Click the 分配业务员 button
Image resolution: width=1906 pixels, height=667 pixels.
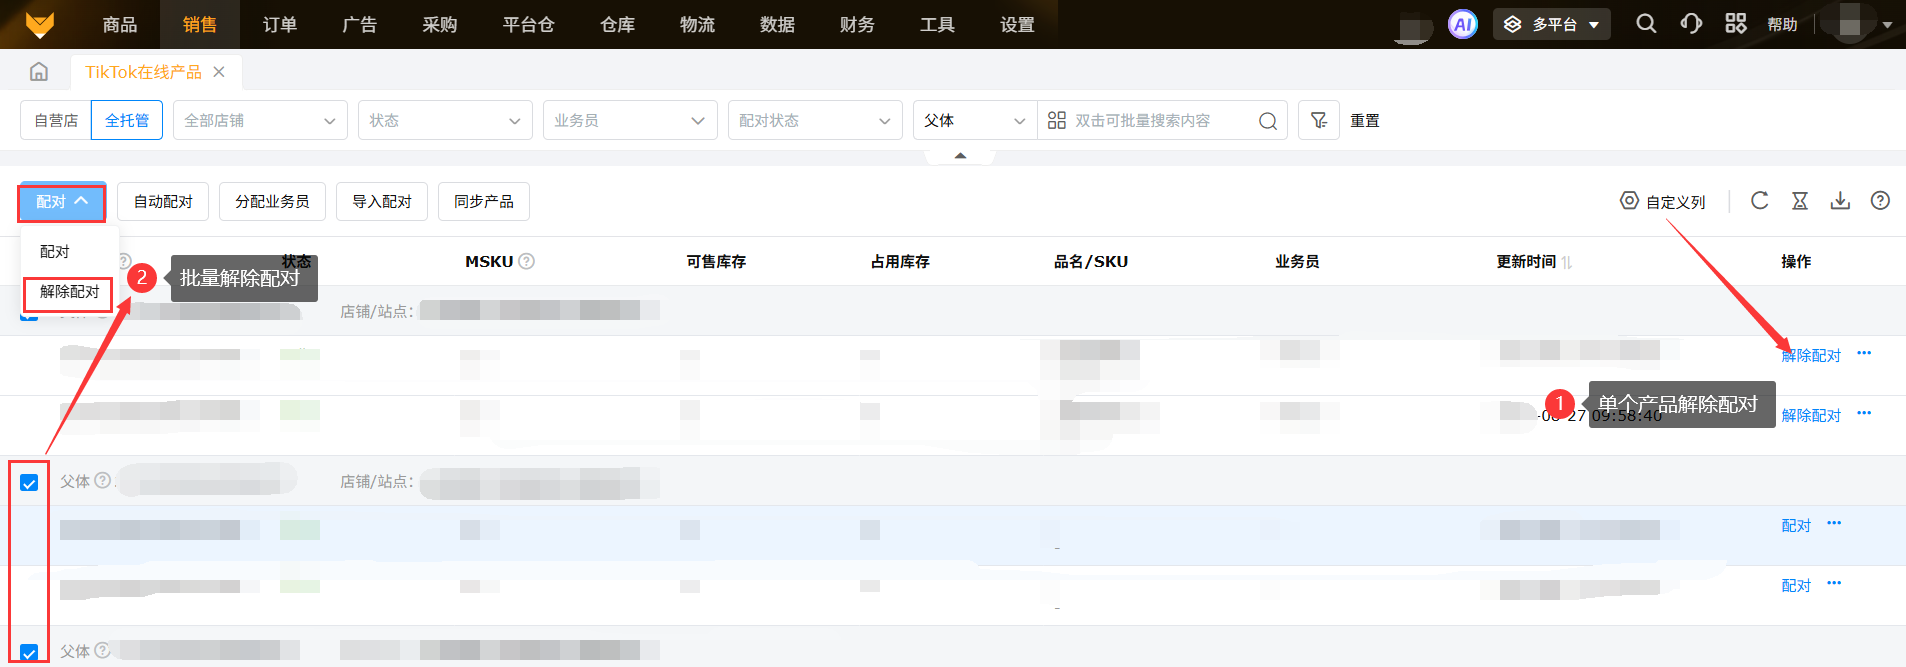272,202
